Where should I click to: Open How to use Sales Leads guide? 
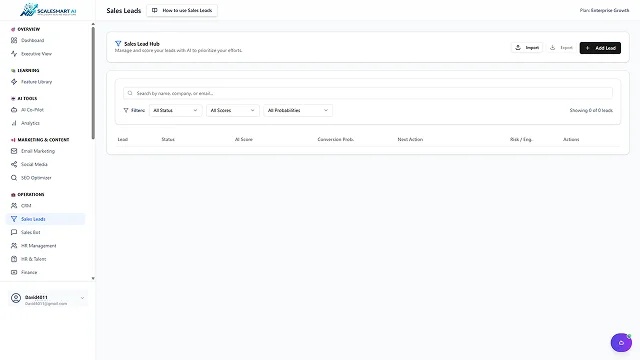pos(182,11)
